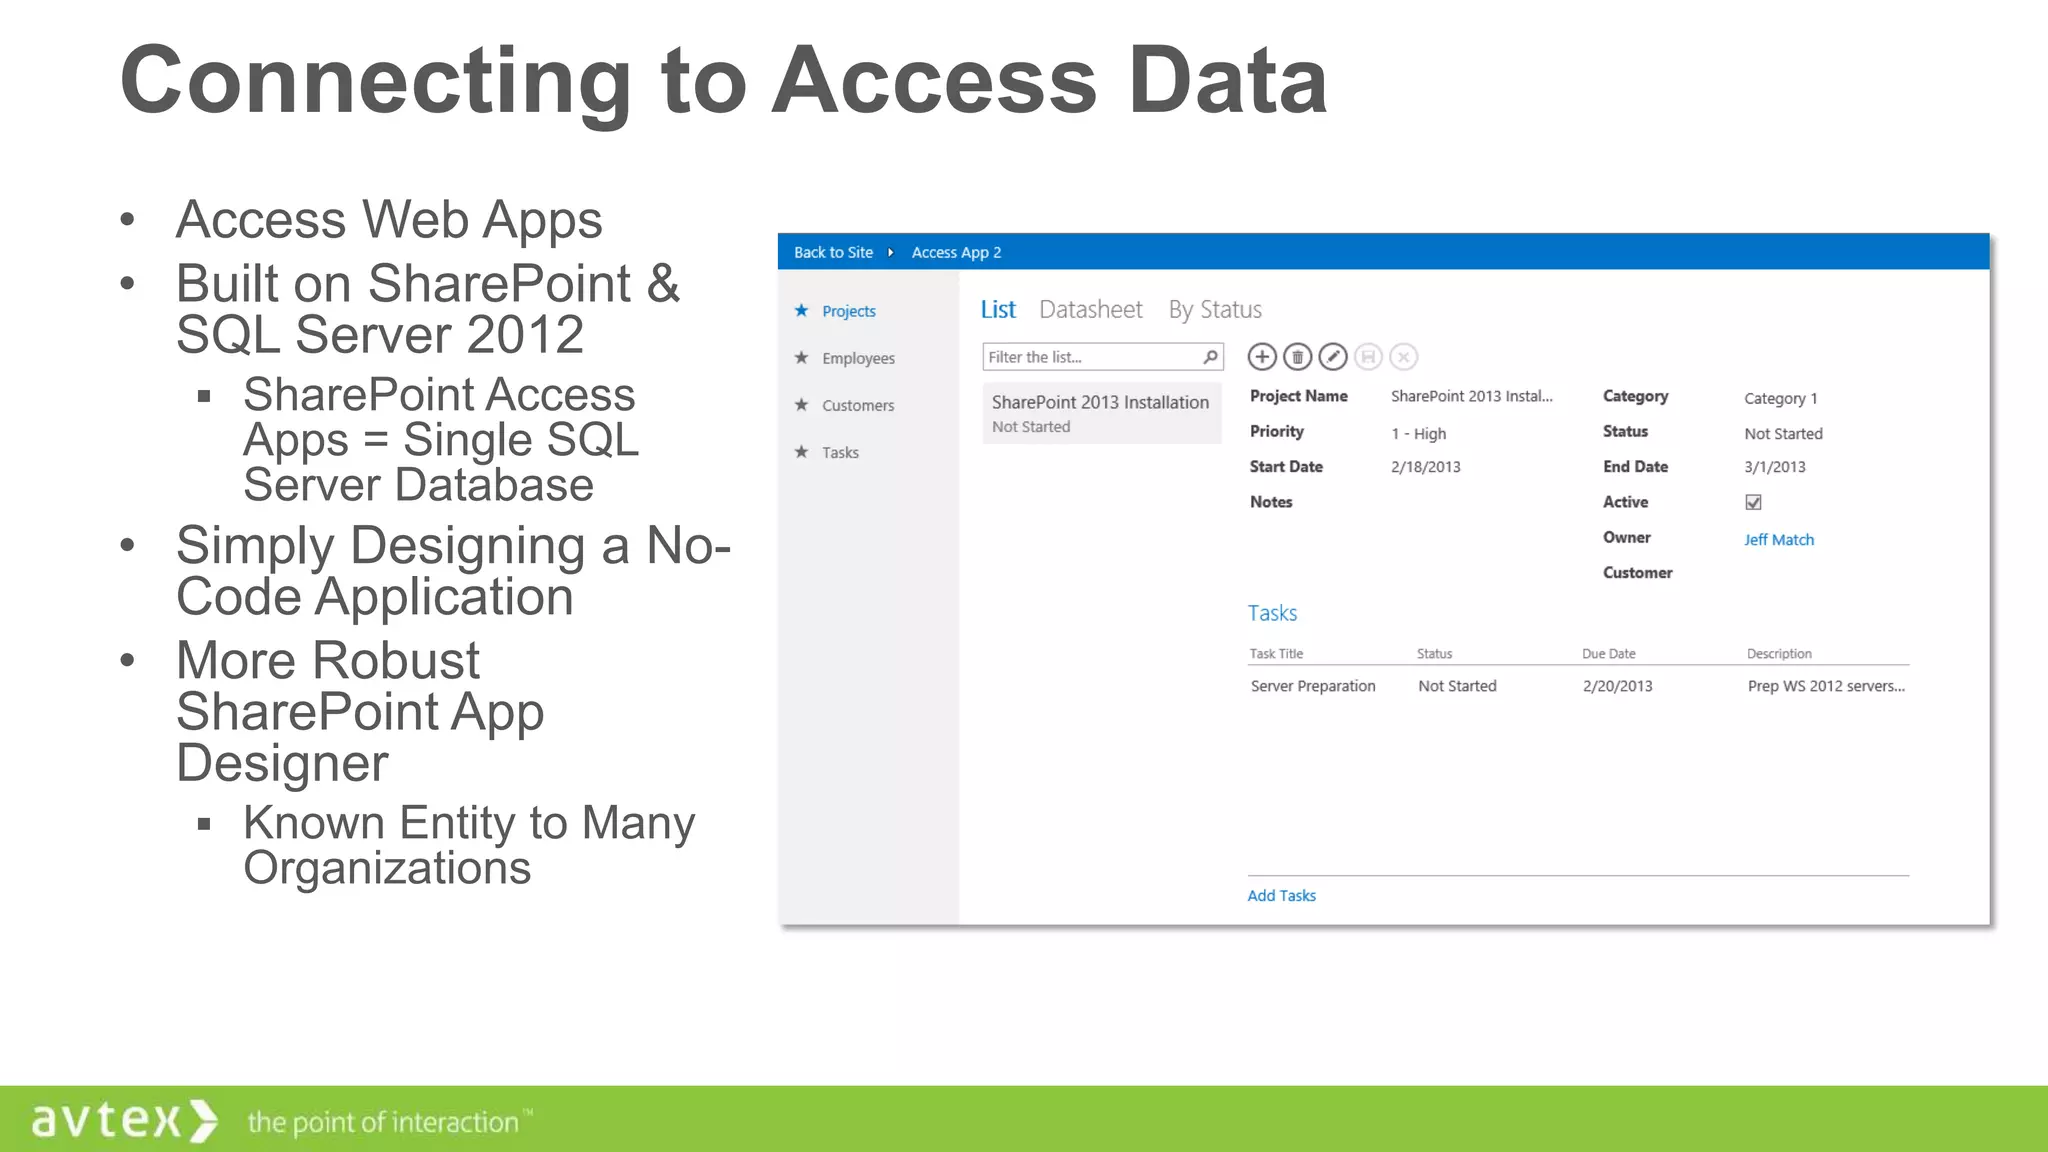
Task: Select Employees in the left navigation
Action: point(858,358)
